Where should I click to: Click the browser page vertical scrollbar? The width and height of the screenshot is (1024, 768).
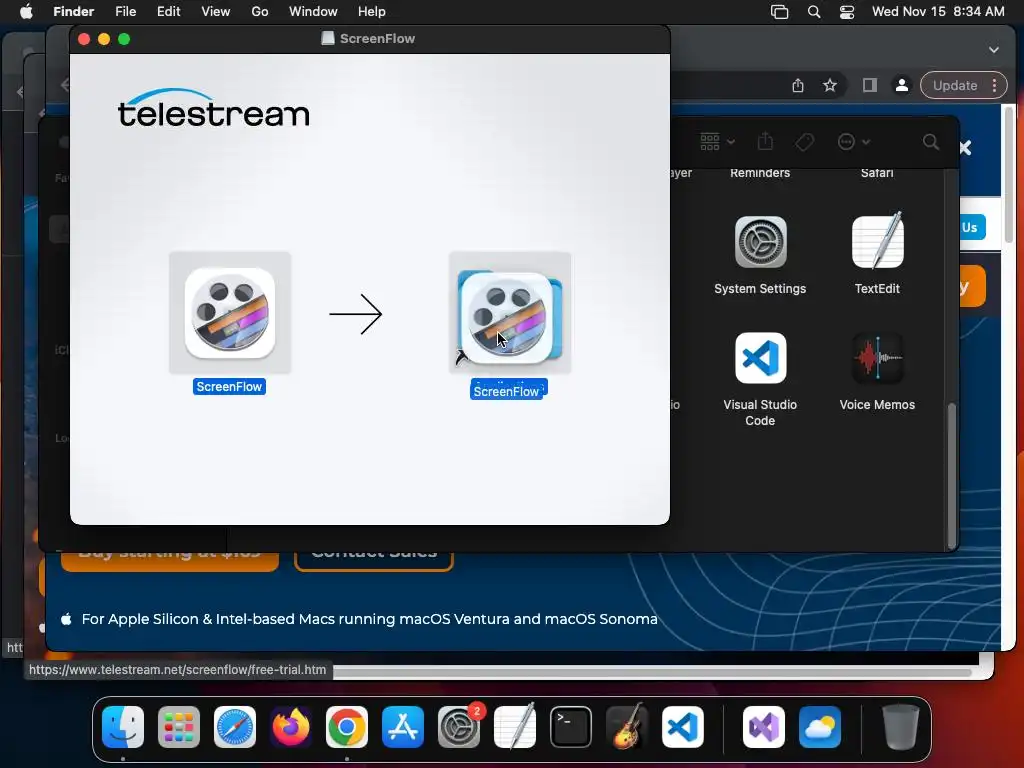pos(1009,175)
